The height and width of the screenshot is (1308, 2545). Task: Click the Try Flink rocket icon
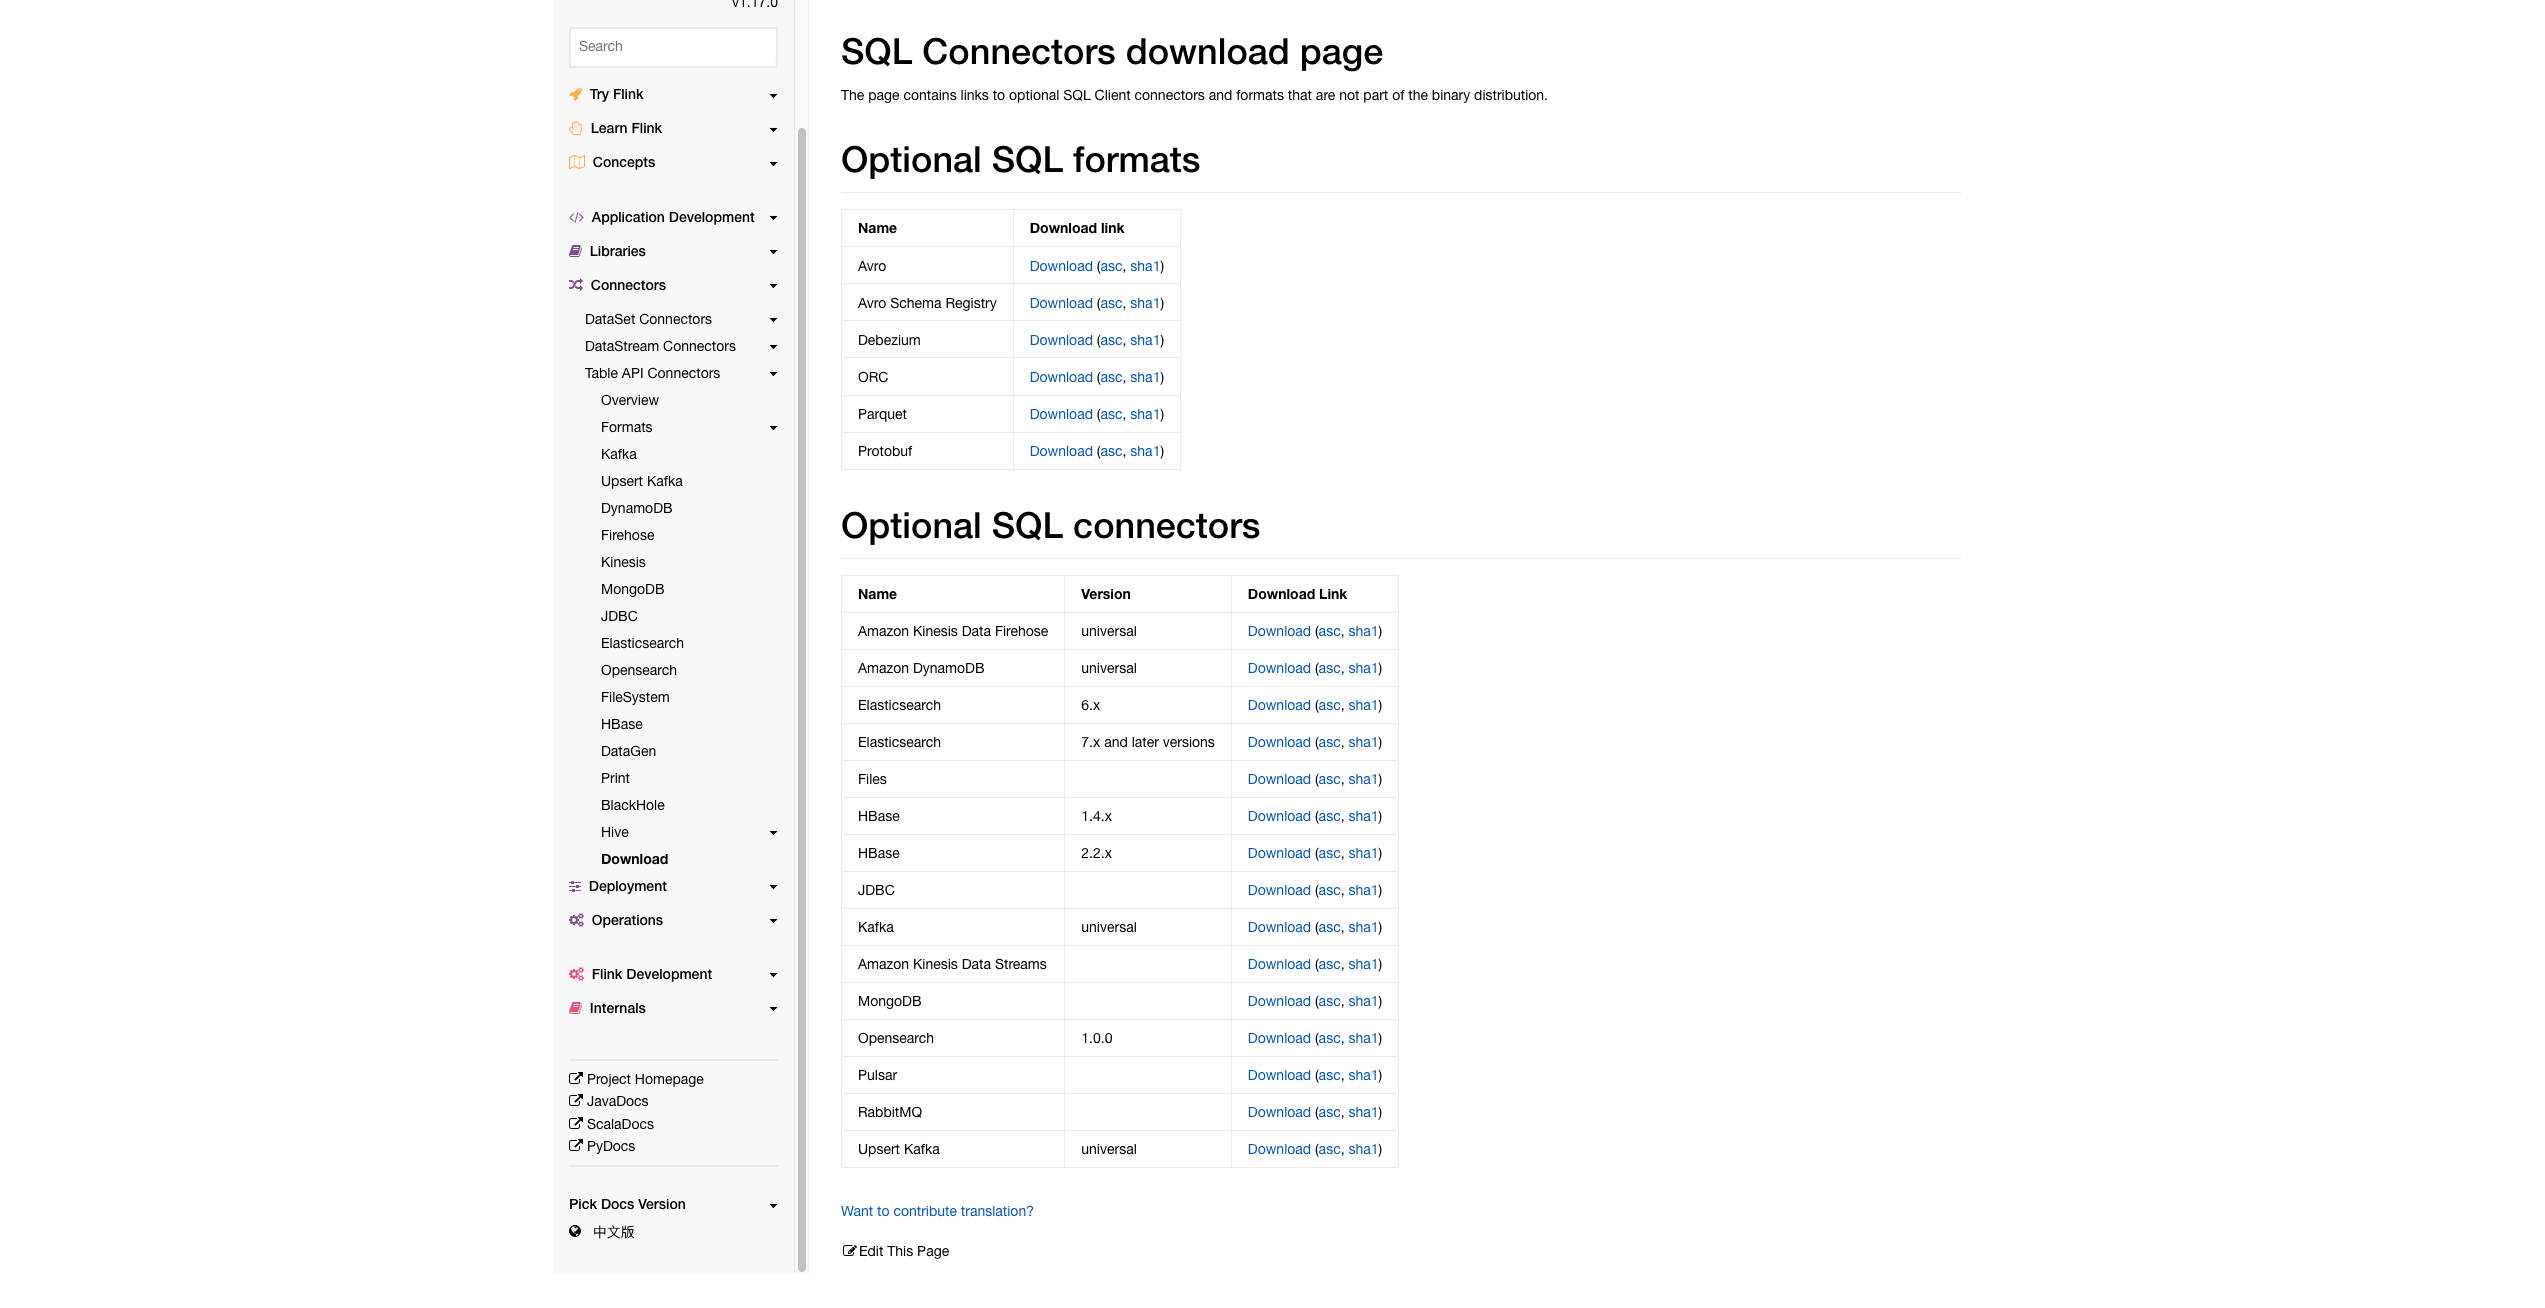pyautogui.click(x=576, y=94)
